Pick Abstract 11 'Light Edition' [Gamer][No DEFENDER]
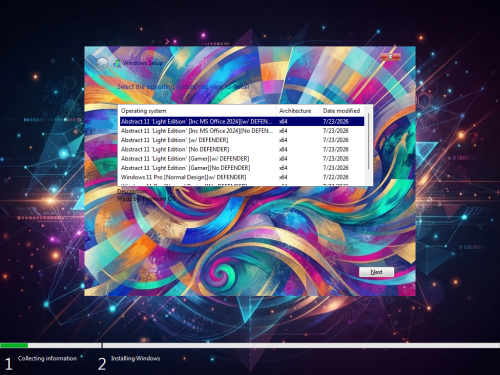Image resolution: width=500 pixels, height=375 pixels. pyautogui.click(x=242, y=168)
